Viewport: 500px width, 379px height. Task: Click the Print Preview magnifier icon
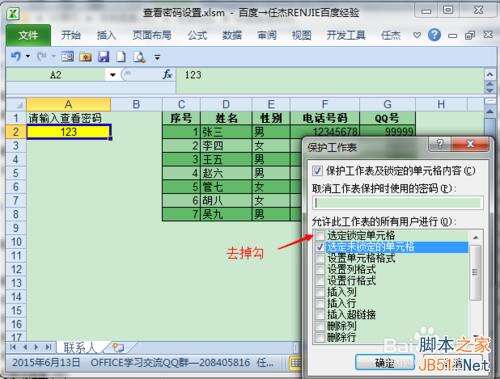click(139, 57)
